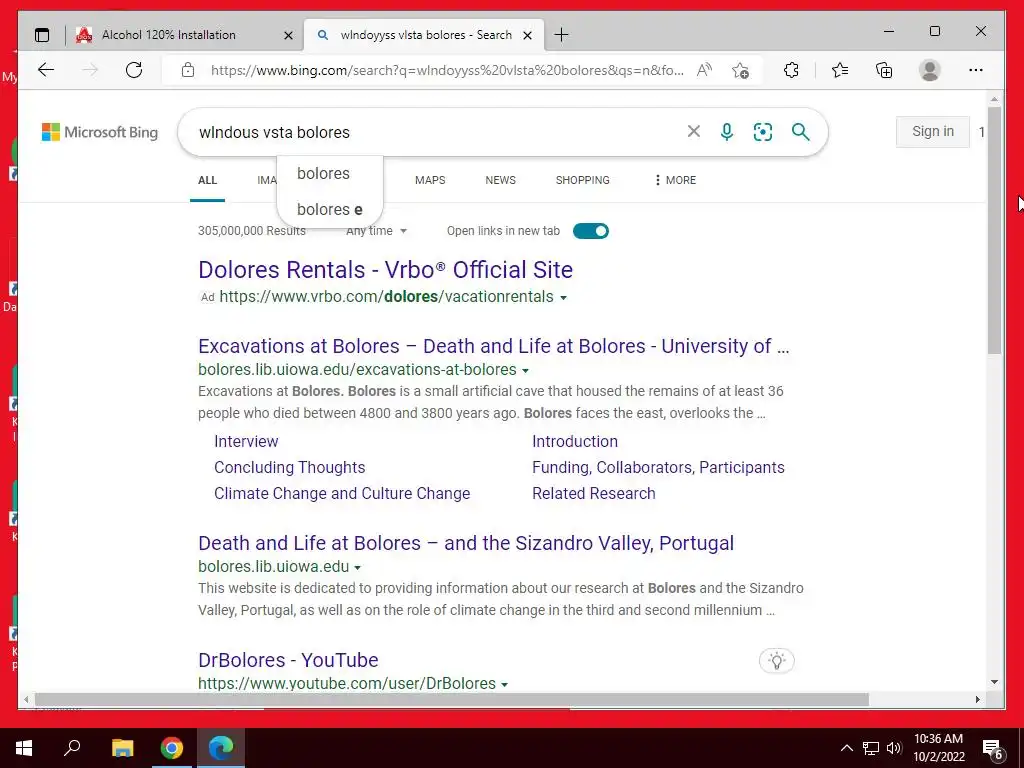Click the browser address bar URL
Image resolution: width=1024 pixels, height=768 pixels.
click(447, 70)
